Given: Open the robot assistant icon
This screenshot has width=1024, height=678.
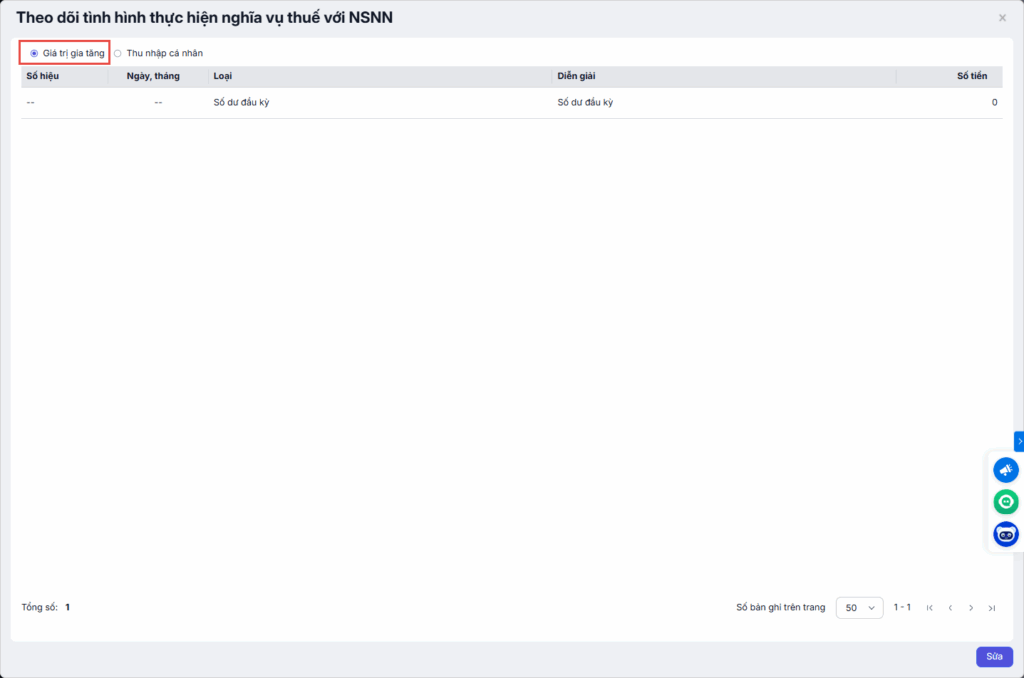Looking at the screenshot, I should click(x=1006, y=534).
